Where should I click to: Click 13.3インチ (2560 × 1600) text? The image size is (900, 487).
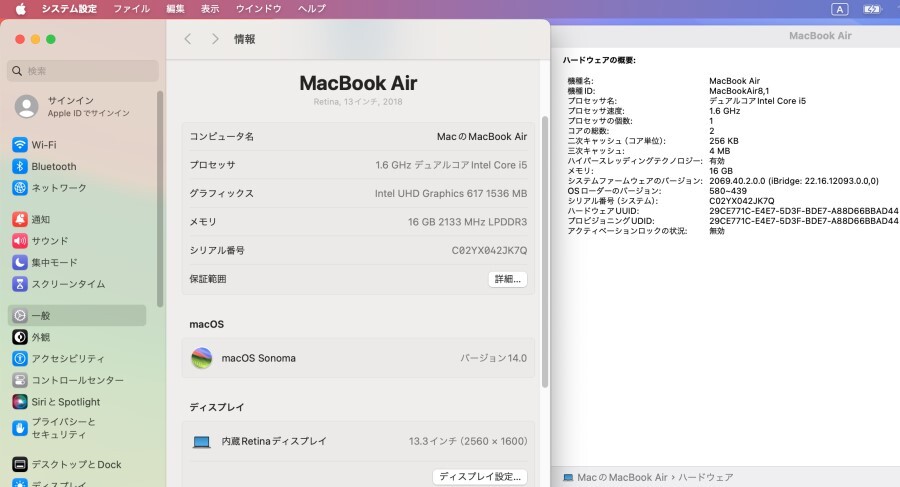pos(468,441)
